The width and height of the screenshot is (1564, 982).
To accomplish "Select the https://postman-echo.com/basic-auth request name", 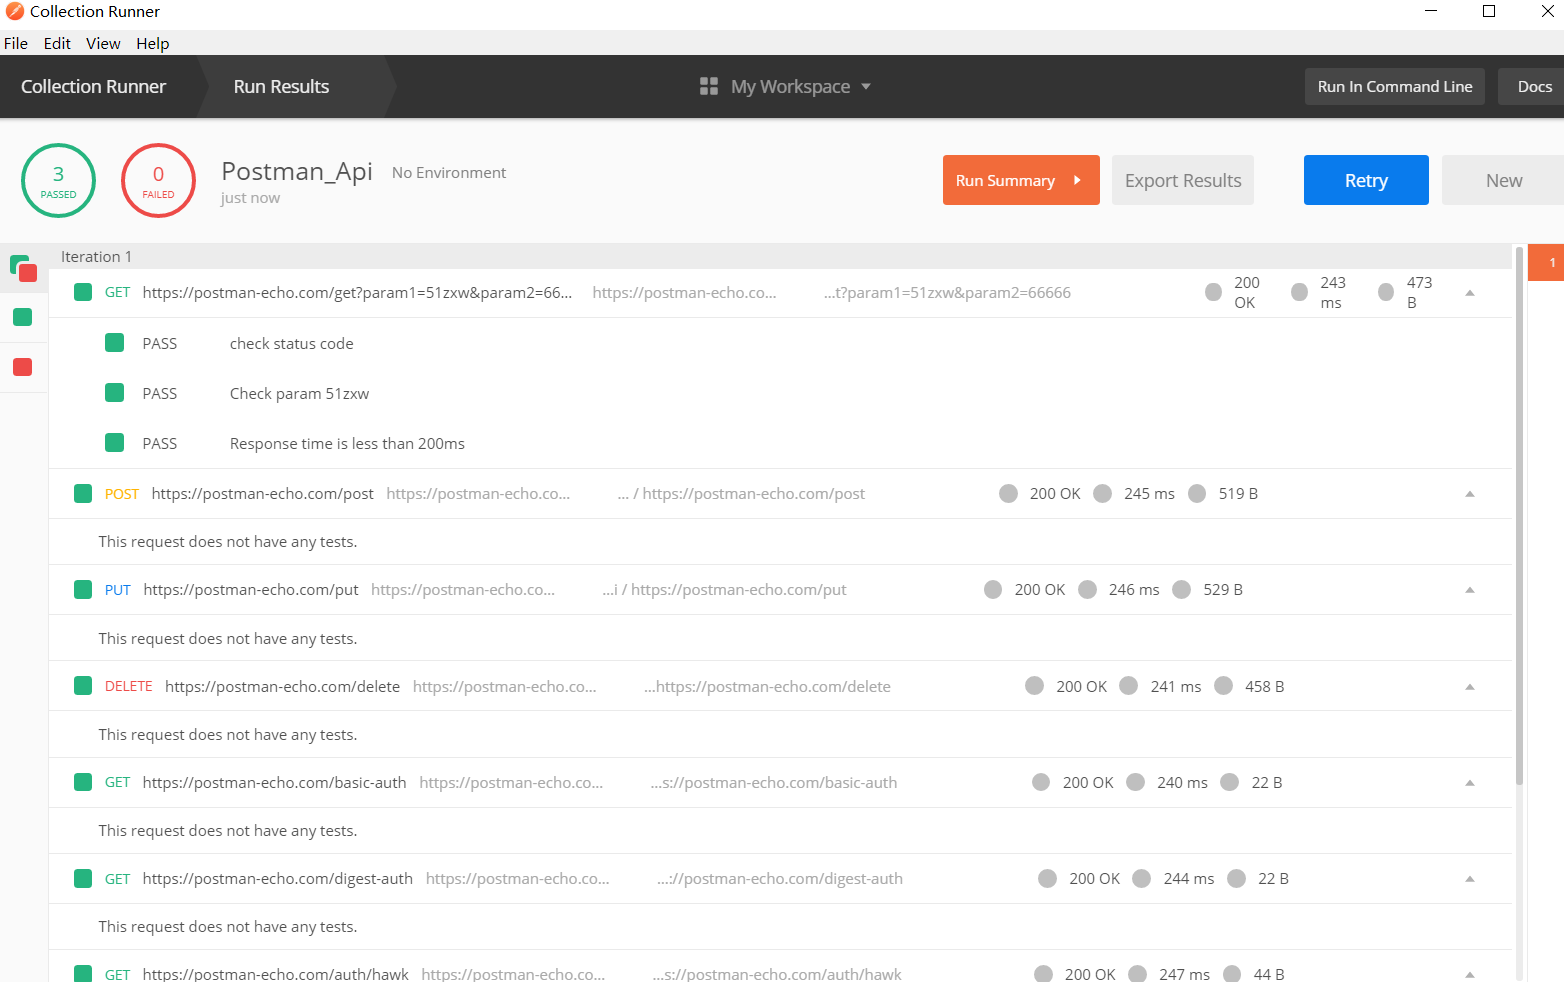I will (274, 782).
